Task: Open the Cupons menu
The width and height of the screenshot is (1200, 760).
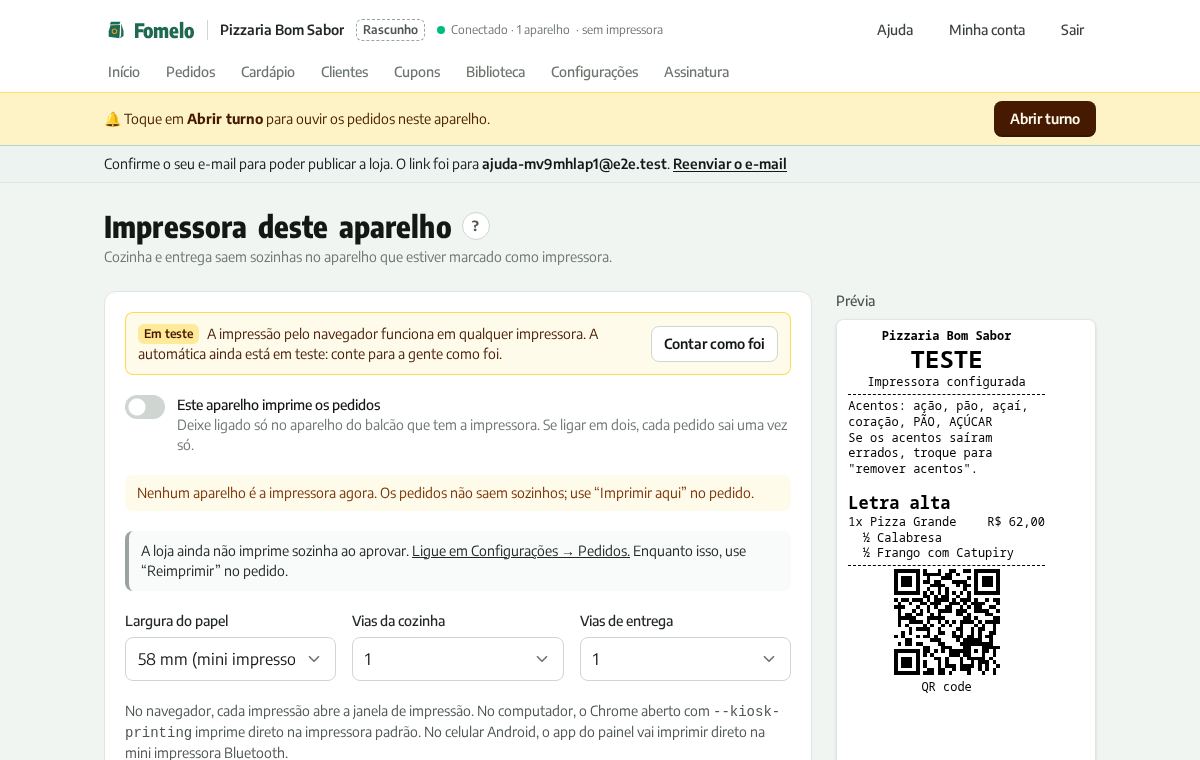Action: (x=417, y=72)
